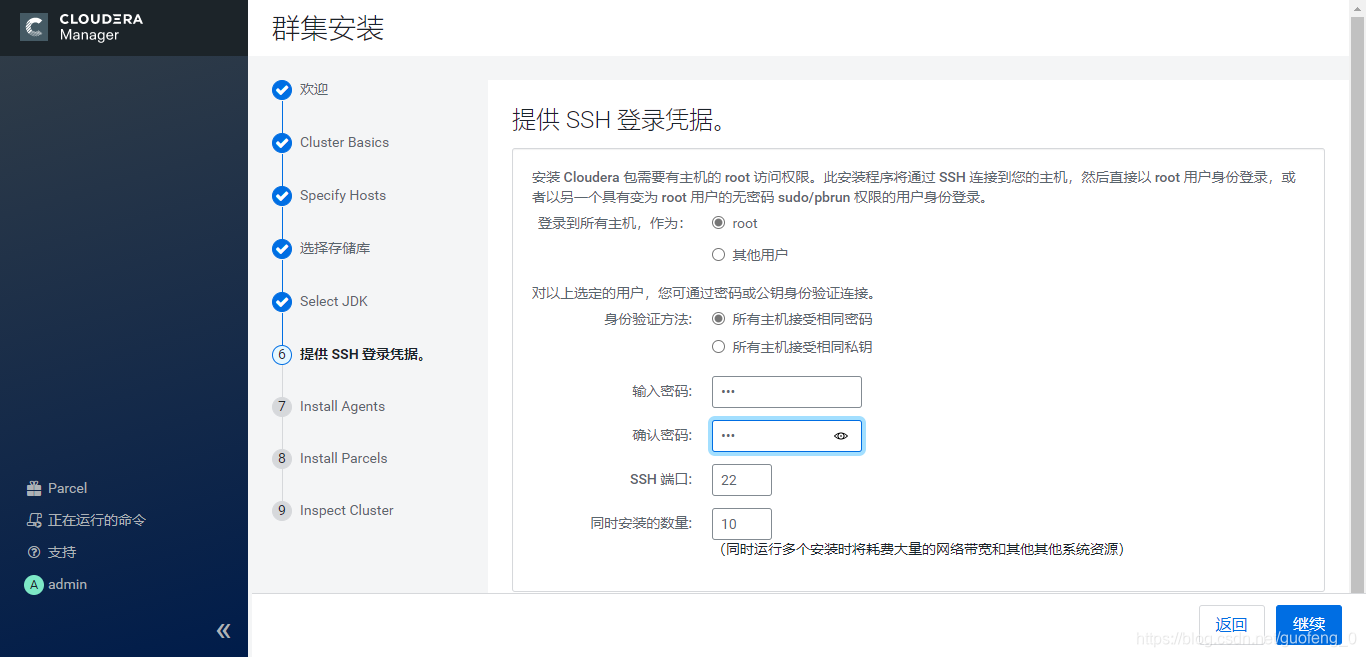Select 所有主机接受相同私钥 radio option

(x=718, y=347)
